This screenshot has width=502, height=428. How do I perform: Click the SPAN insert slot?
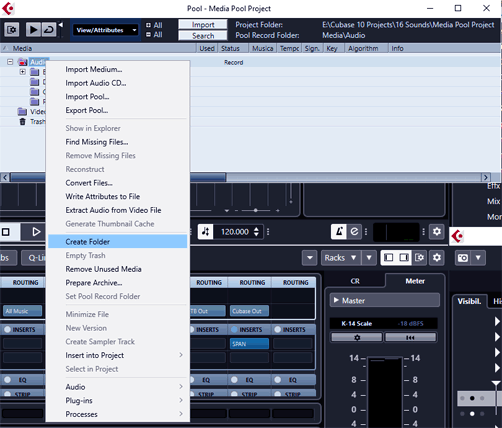pos(249,344)
